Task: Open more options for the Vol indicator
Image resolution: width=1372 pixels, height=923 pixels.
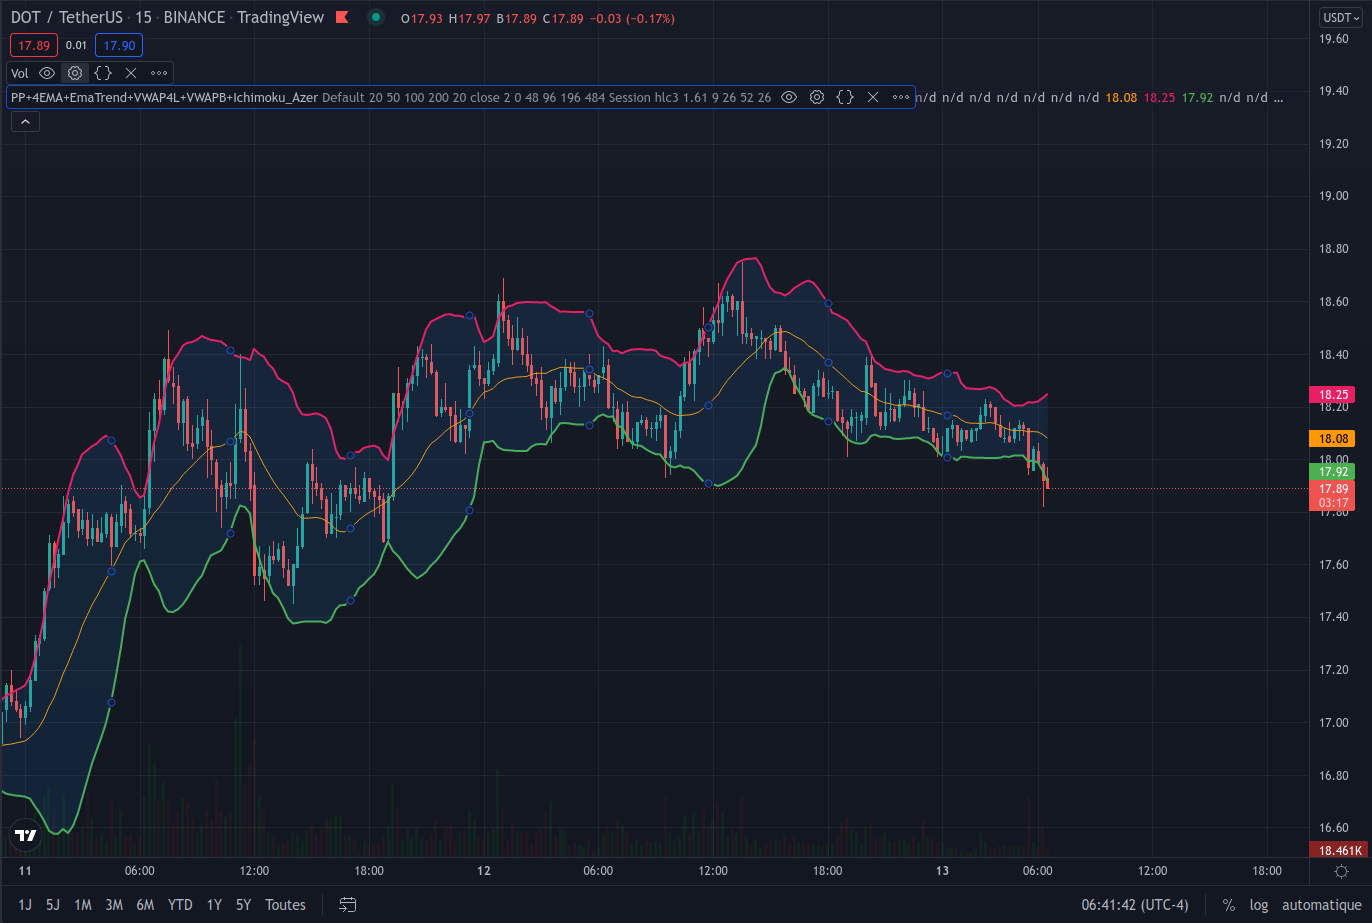Action: pyautogui.click(x=158, y=72)
